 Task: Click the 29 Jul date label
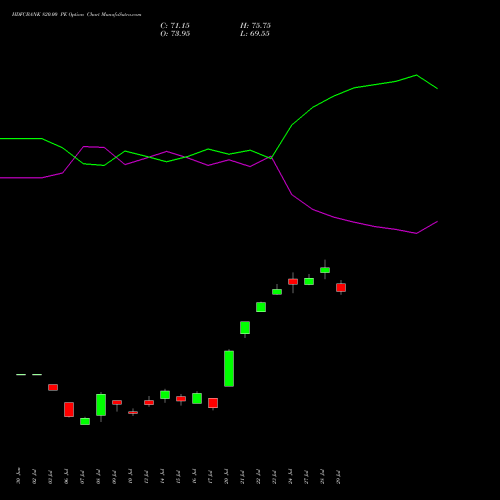coord(338,477)
